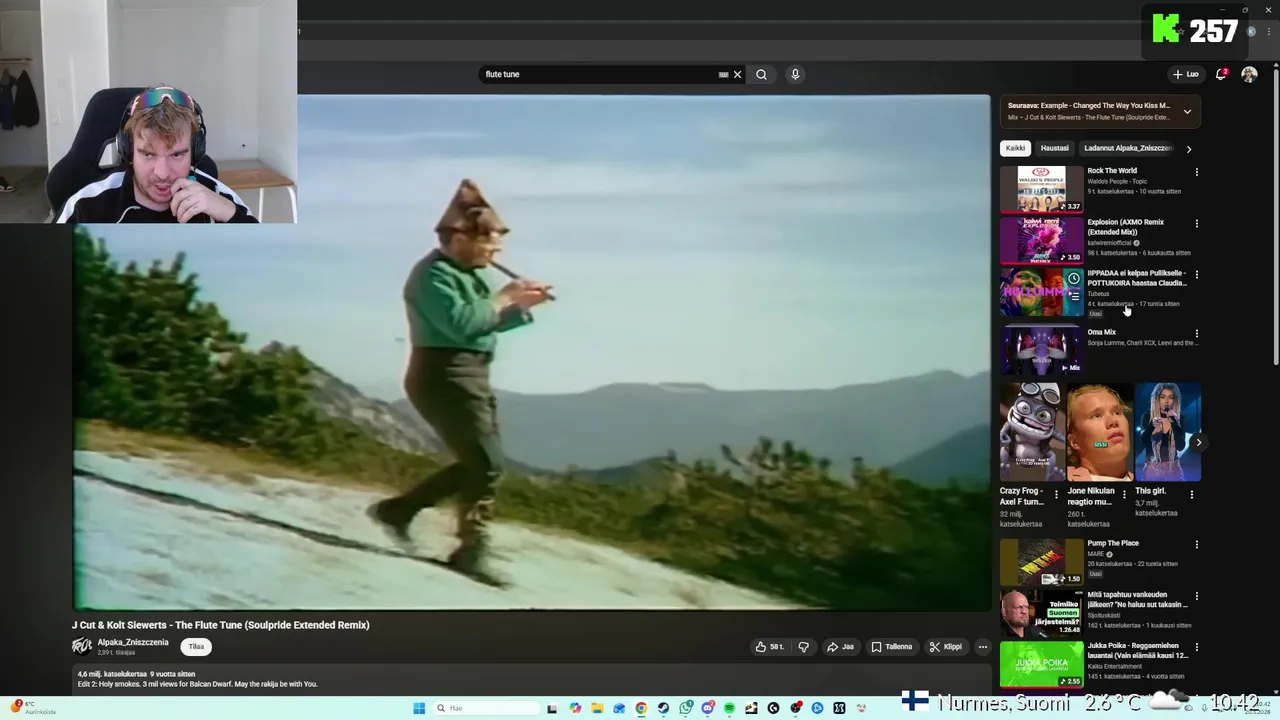The image size is (1280, 720).
Task: Open Steam from the taskbar
Action: tap(663, 708)
